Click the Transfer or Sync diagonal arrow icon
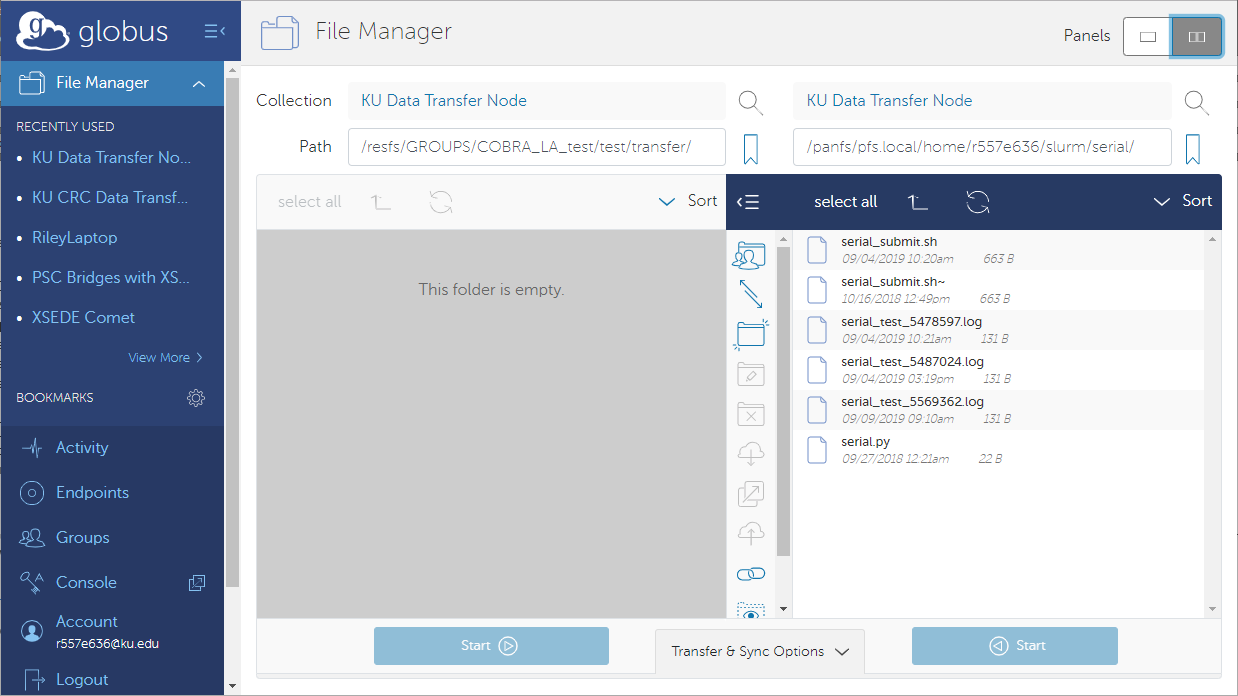 (750, 294)
